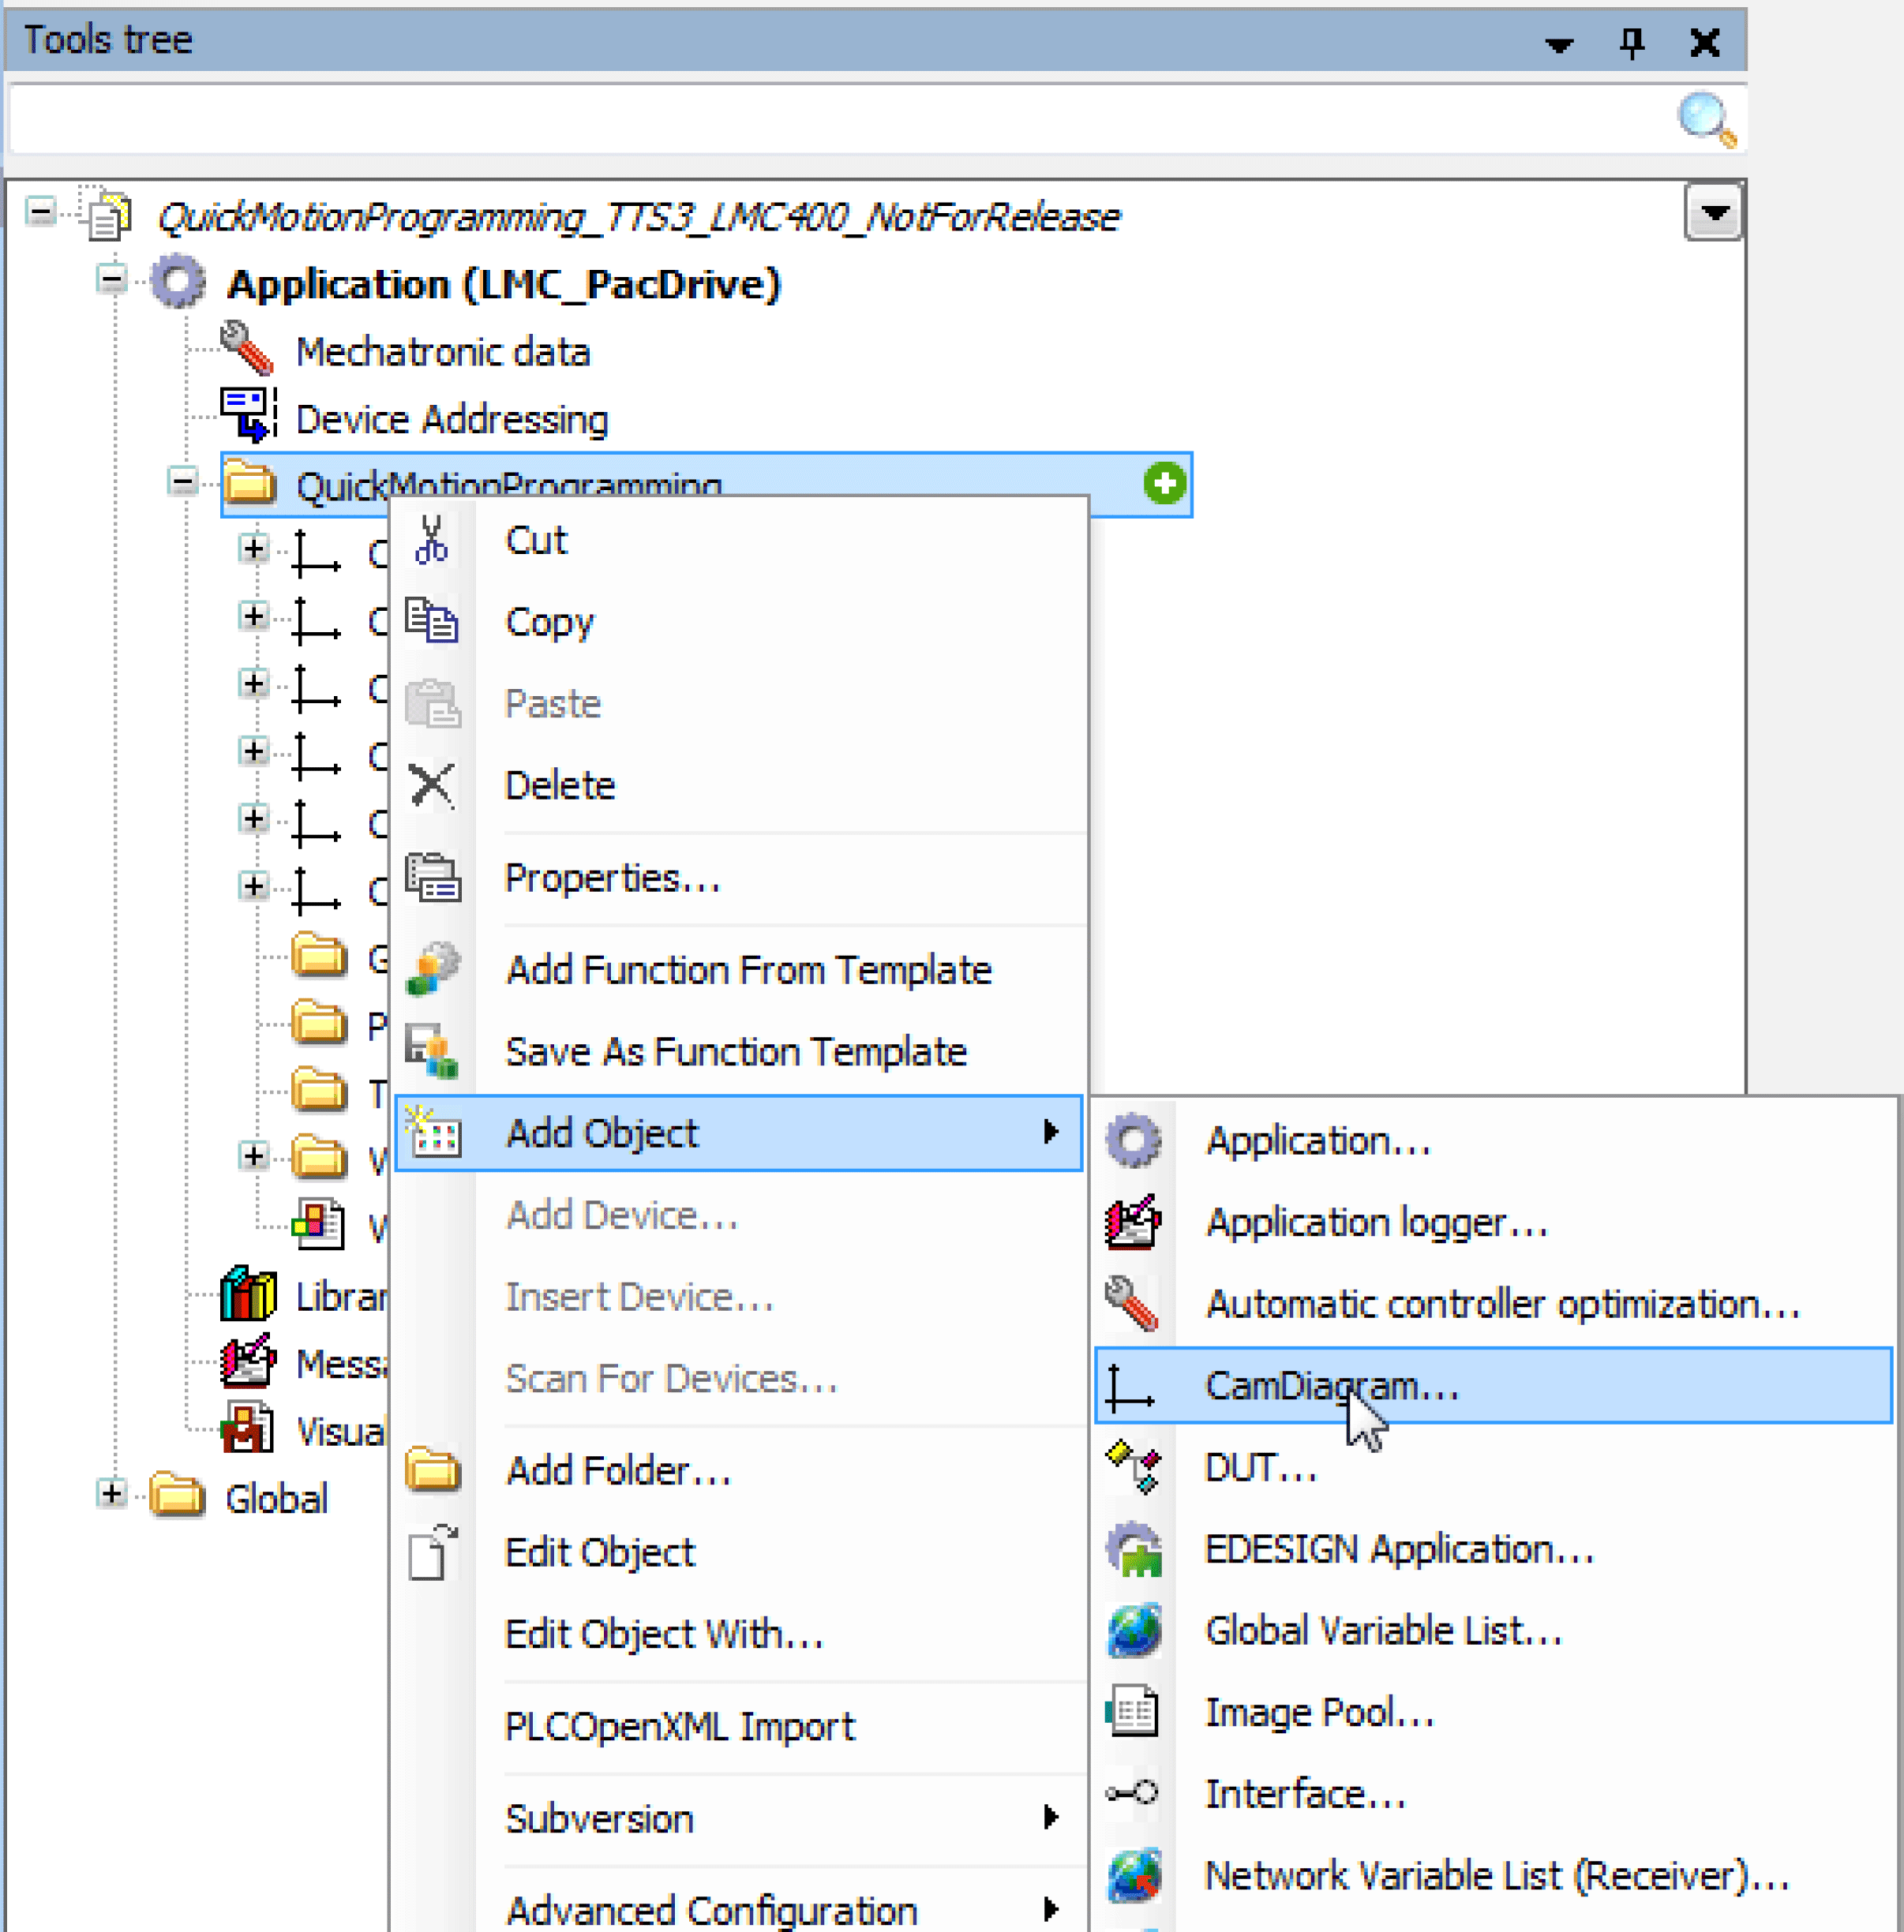
Task: Open Properties... from the context menu
Action: tap(738, 878)
